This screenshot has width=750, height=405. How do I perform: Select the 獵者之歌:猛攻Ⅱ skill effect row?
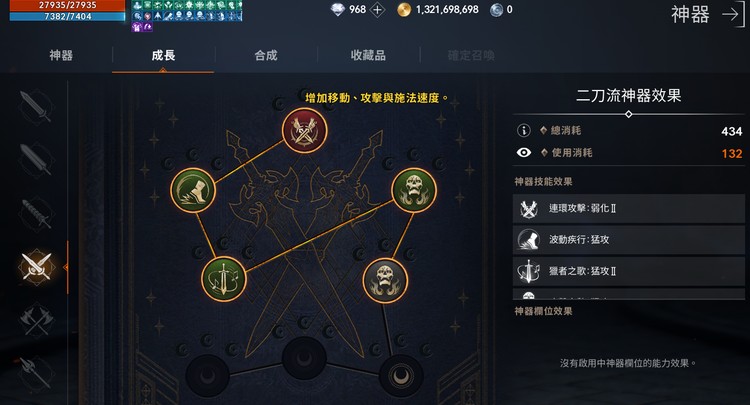coord(629,271)
